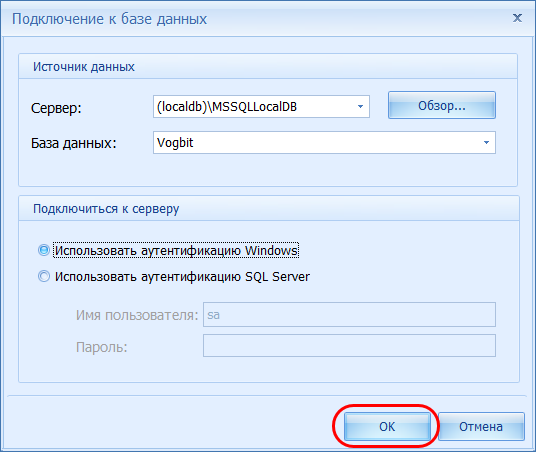Screen dimensions: 536x452
Task: Click the Отмена cancel button
Action: (481, 426)
